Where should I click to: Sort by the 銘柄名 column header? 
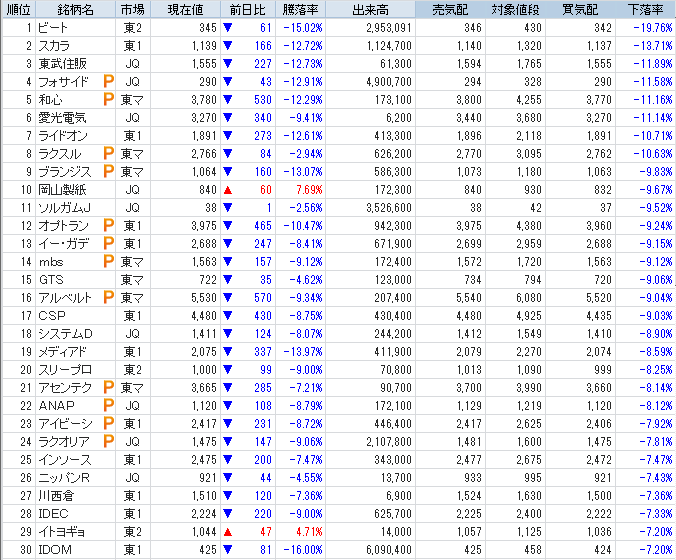pyautogui.click(x=75, y=9)
